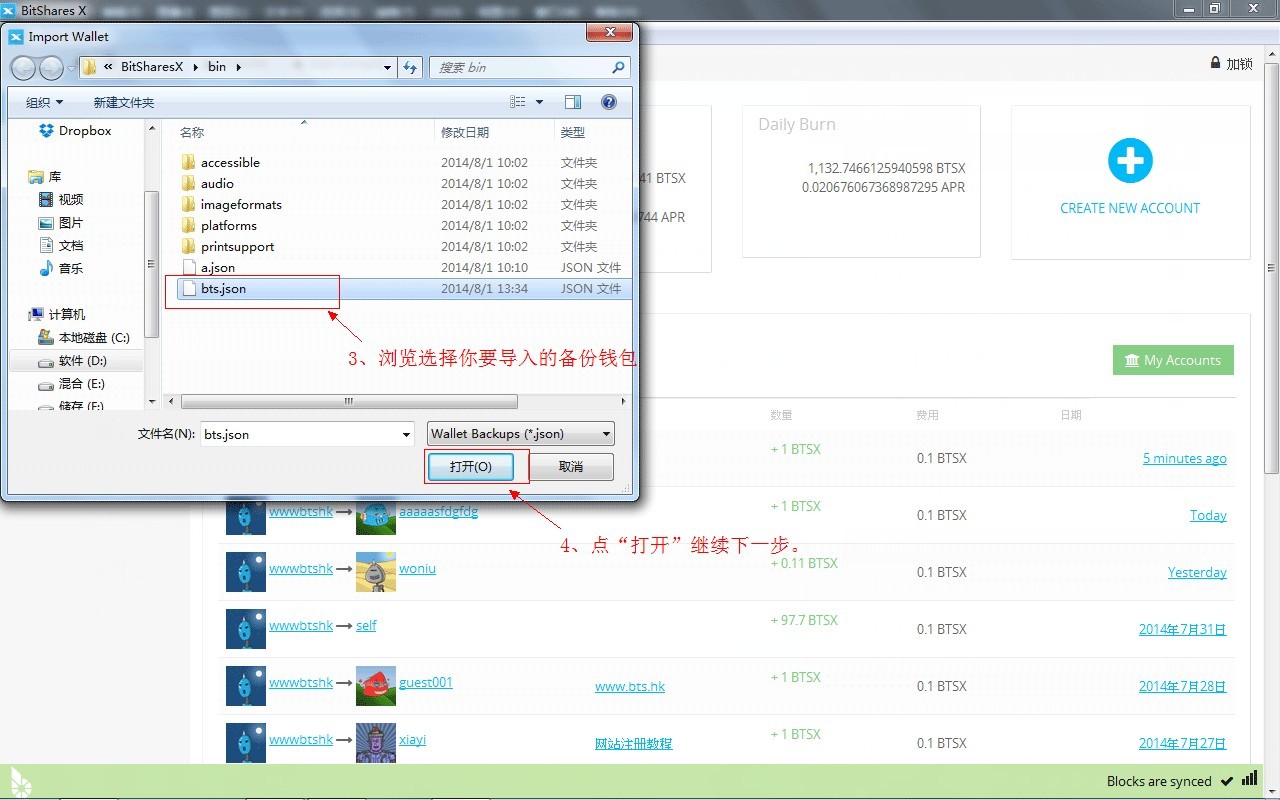
Task: Select 本地磁盘 (C:) drive
Action: pos(84,338)
